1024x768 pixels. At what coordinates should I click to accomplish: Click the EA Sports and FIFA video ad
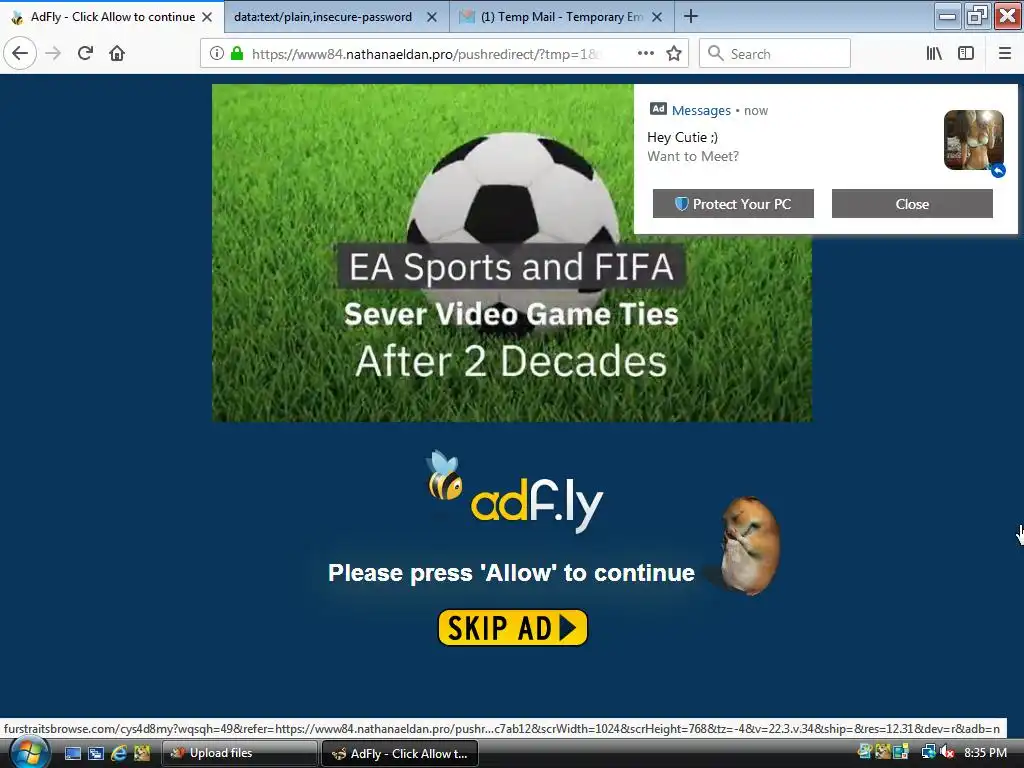tap(512, 253)
